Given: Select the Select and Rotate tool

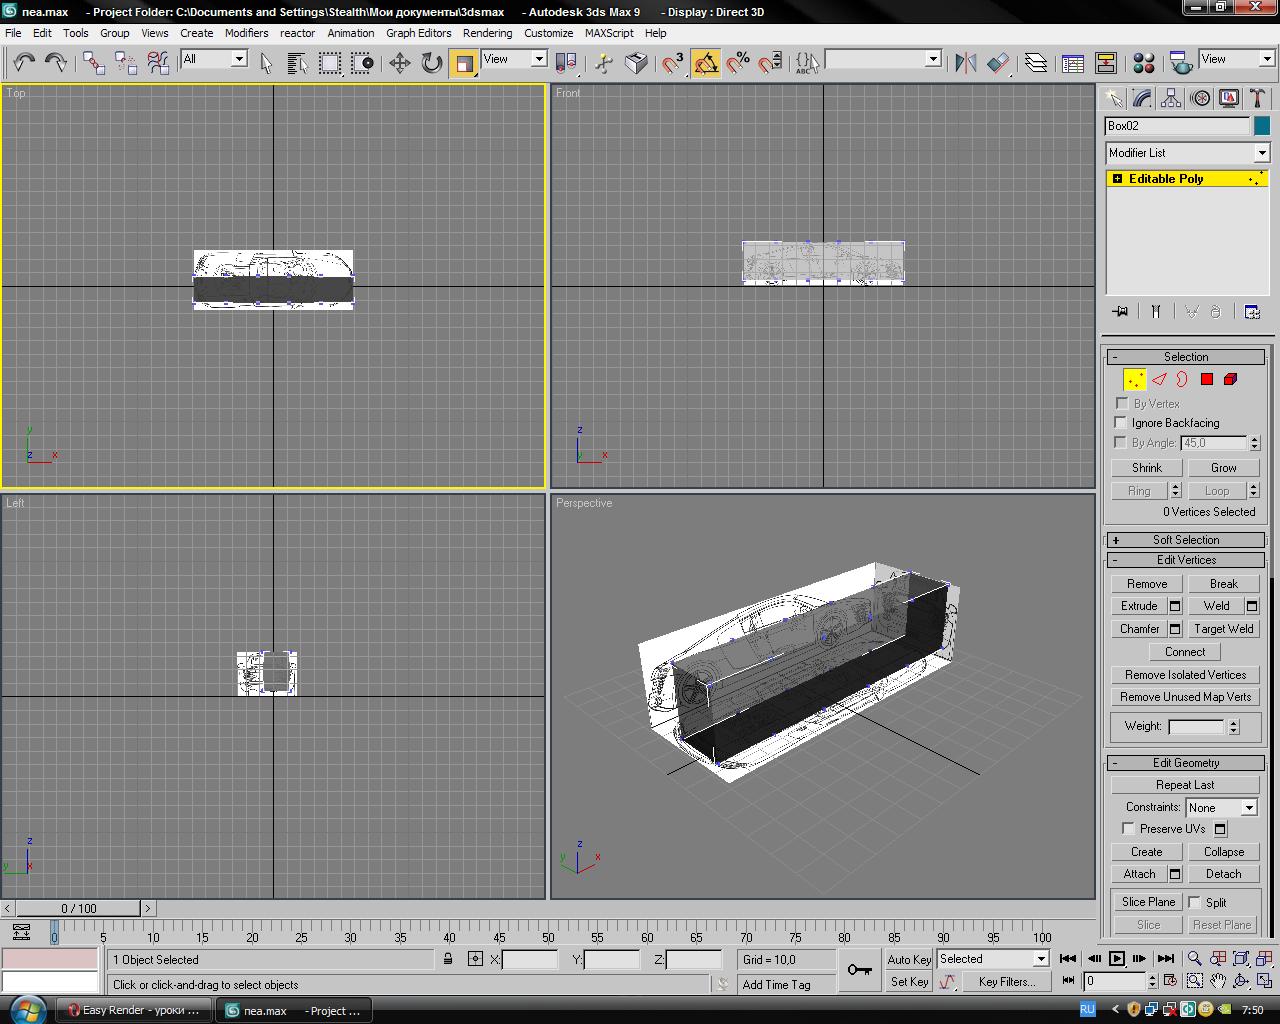Looking at the screenshot, I should 431,63.
